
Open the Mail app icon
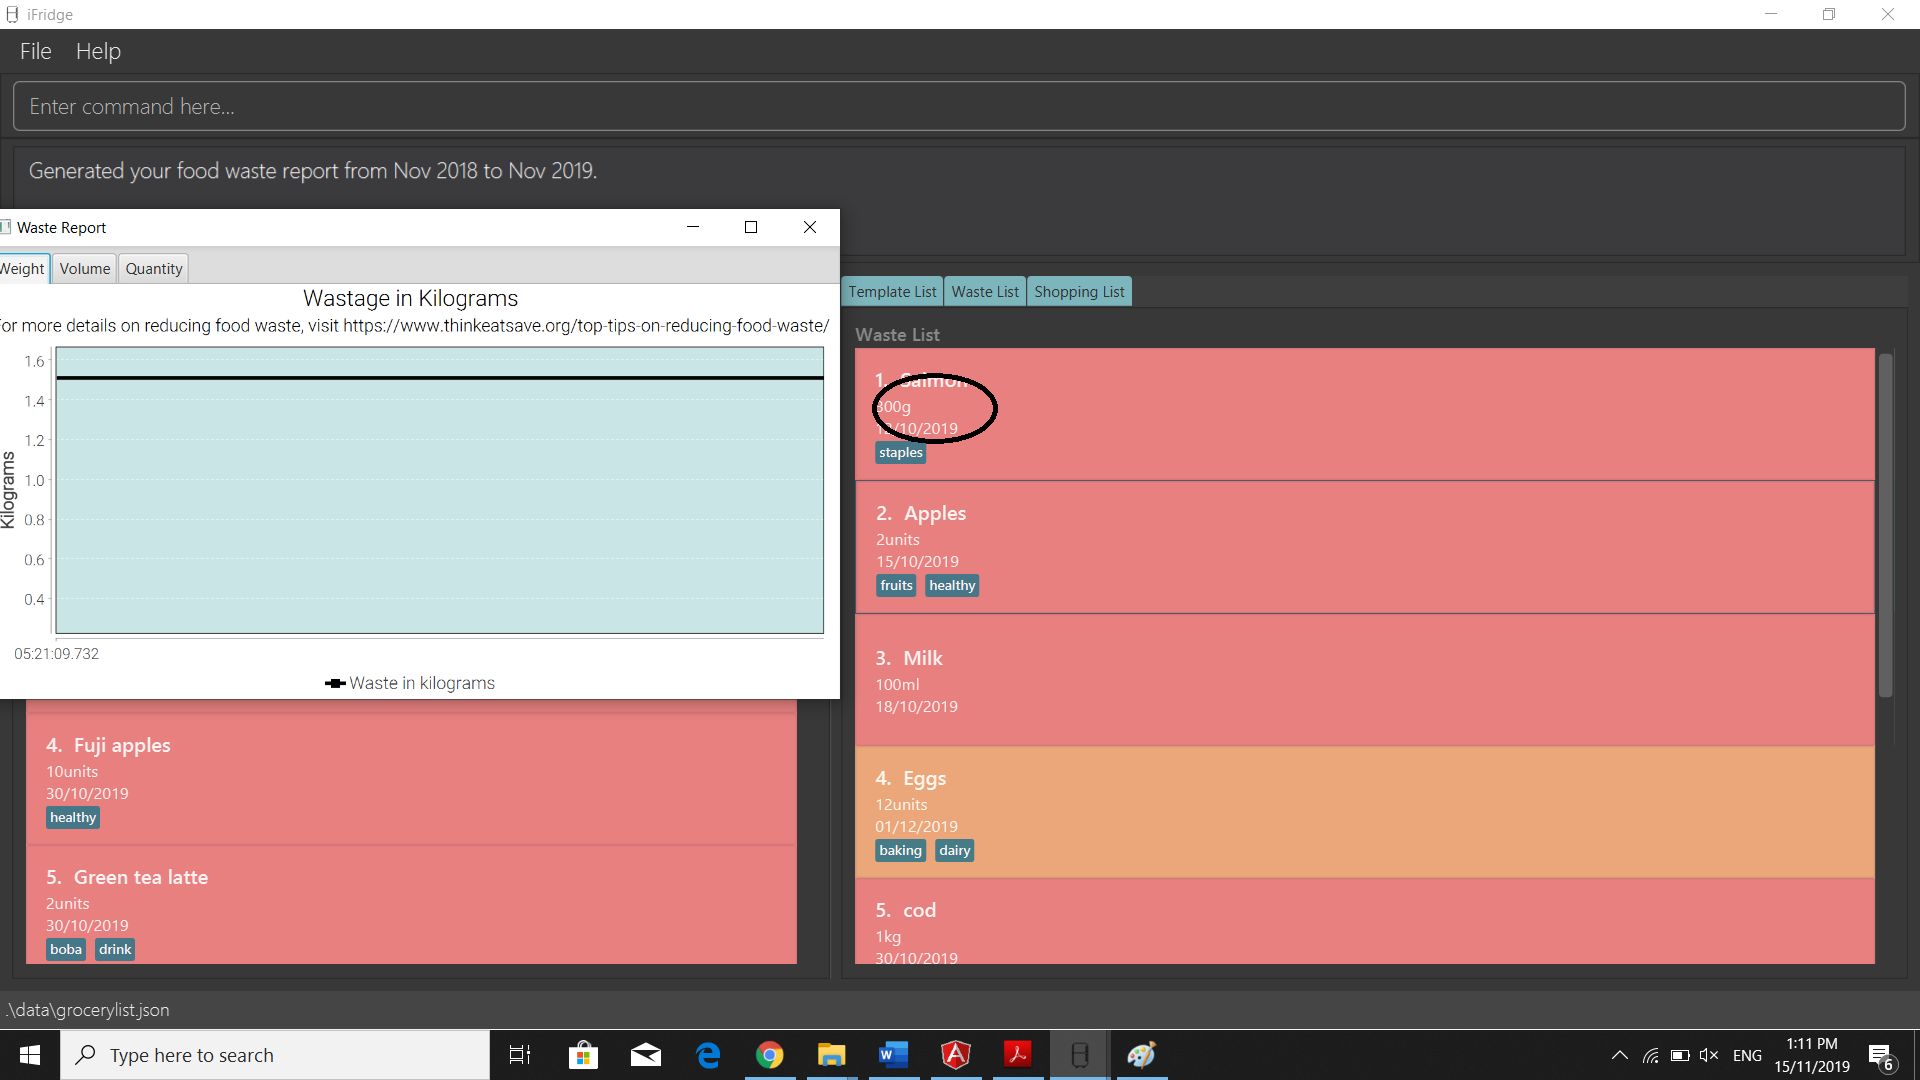[646, 1055]
